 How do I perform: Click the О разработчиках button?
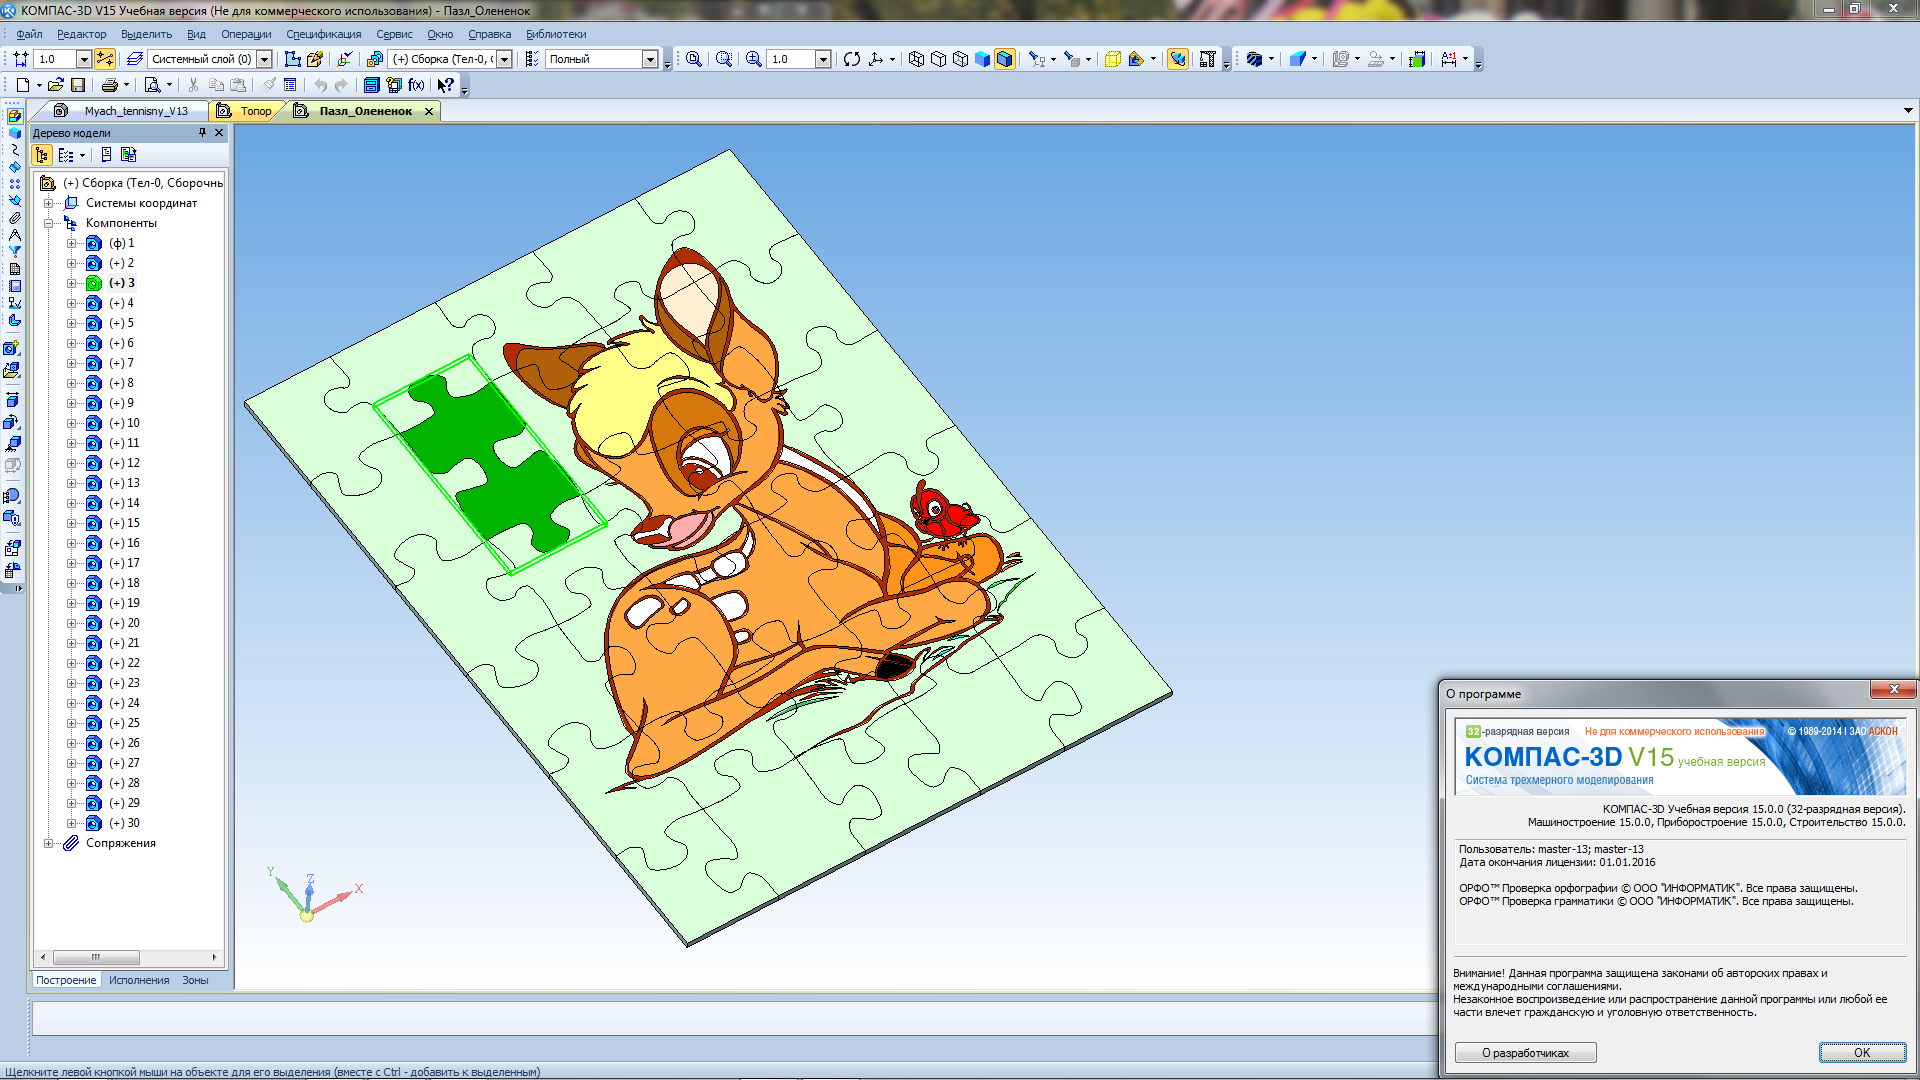pos(1525,1052)
